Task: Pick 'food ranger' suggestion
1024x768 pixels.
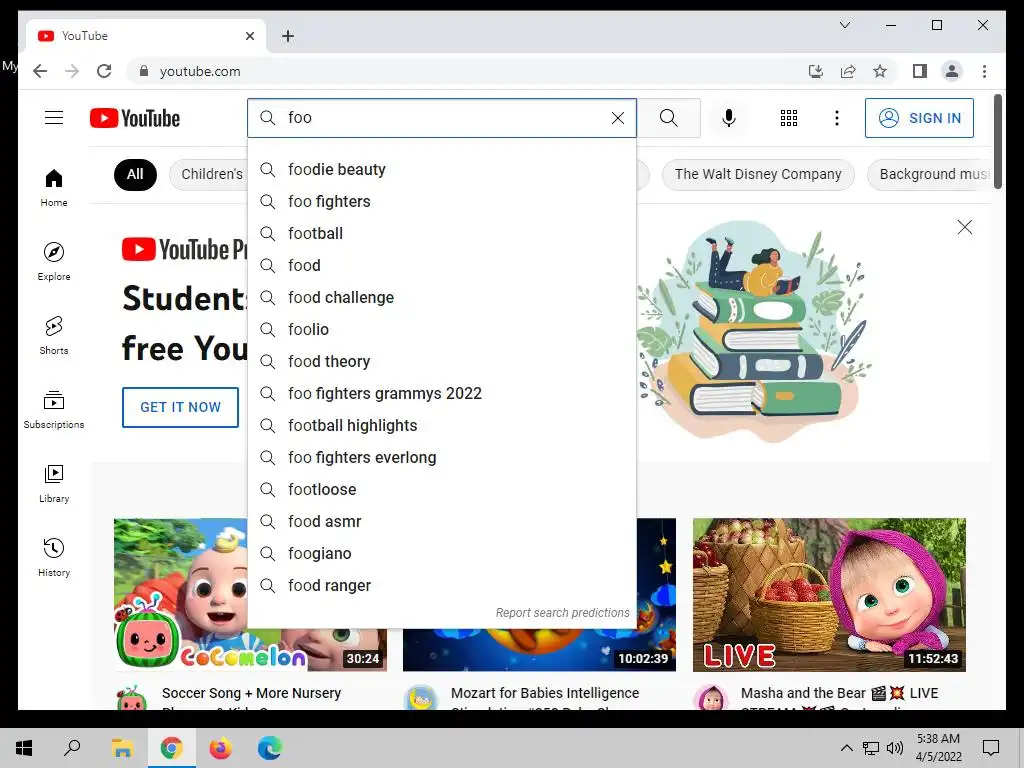Action: pos(442,586)
